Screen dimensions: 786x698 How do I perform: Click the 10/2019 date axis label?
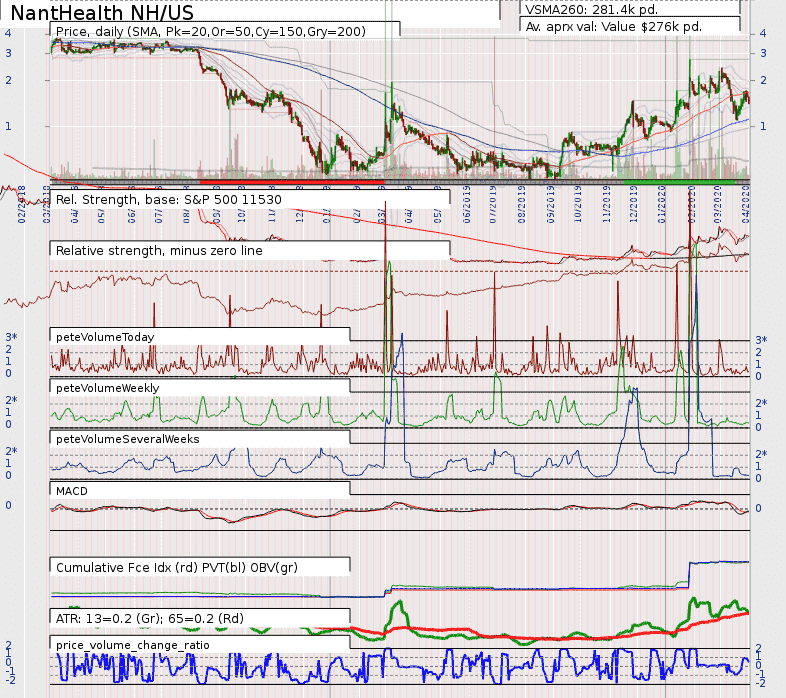(x=577, y=204)
